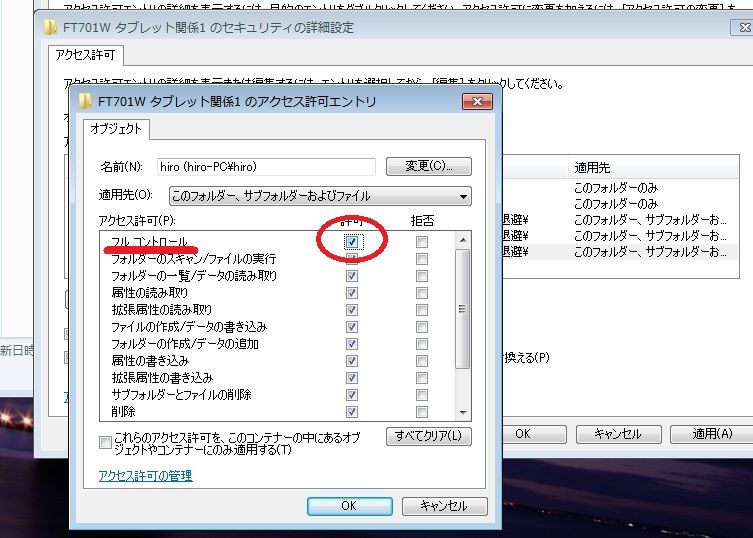Toggle deny checkbox for フルコントロール
Viewport: 753px width, 538px height.
click(422, 242)
